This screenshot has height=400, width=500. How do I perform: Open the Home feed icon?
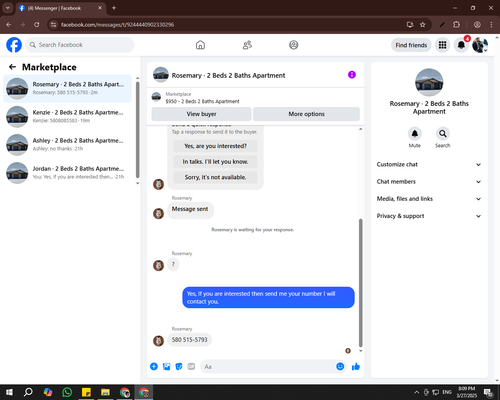pyautogui.click(x=200, y=45)
